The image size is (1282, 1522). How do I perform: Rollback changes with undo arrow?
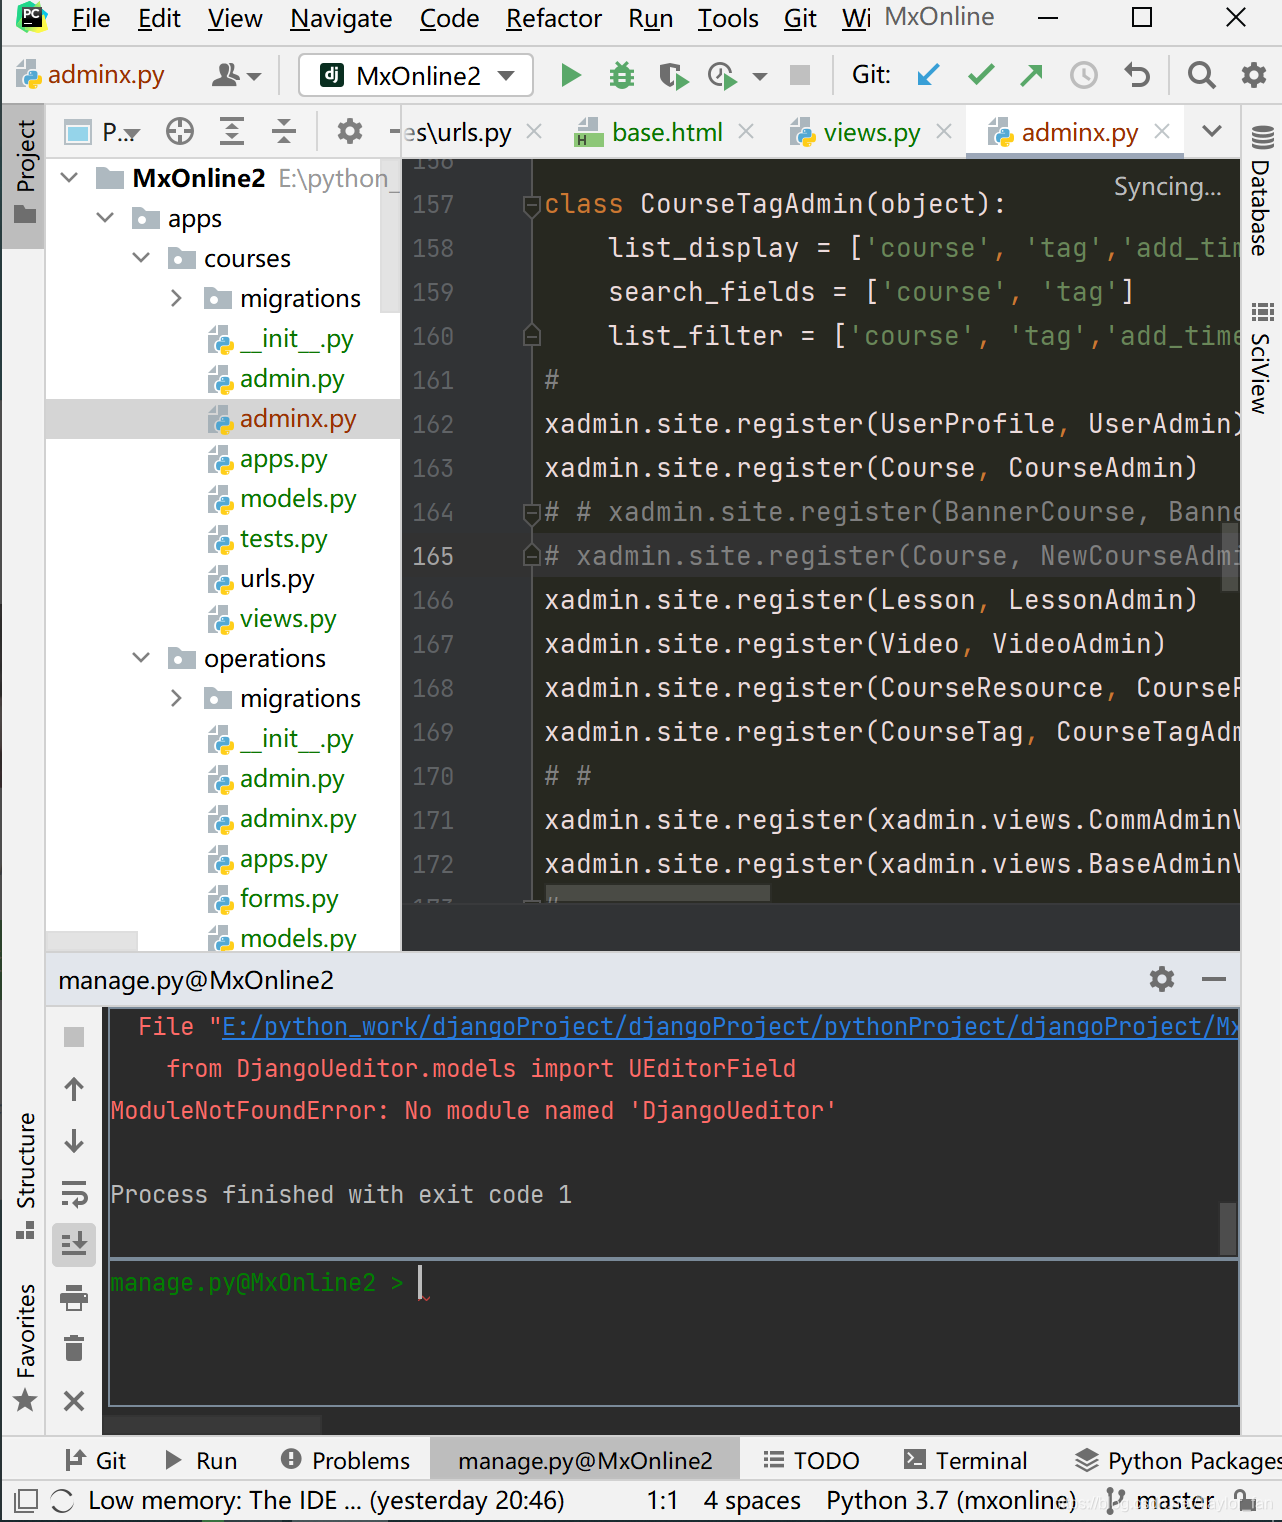coord(1137,75)
